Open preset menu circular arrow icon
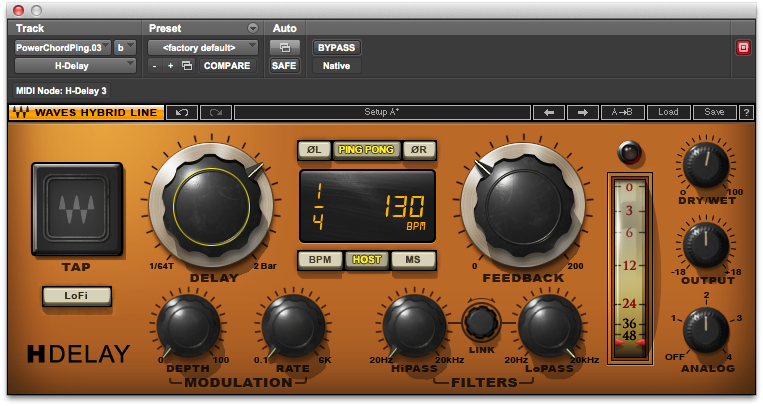This screenshot has height=406, width=763. coord(253,28)
